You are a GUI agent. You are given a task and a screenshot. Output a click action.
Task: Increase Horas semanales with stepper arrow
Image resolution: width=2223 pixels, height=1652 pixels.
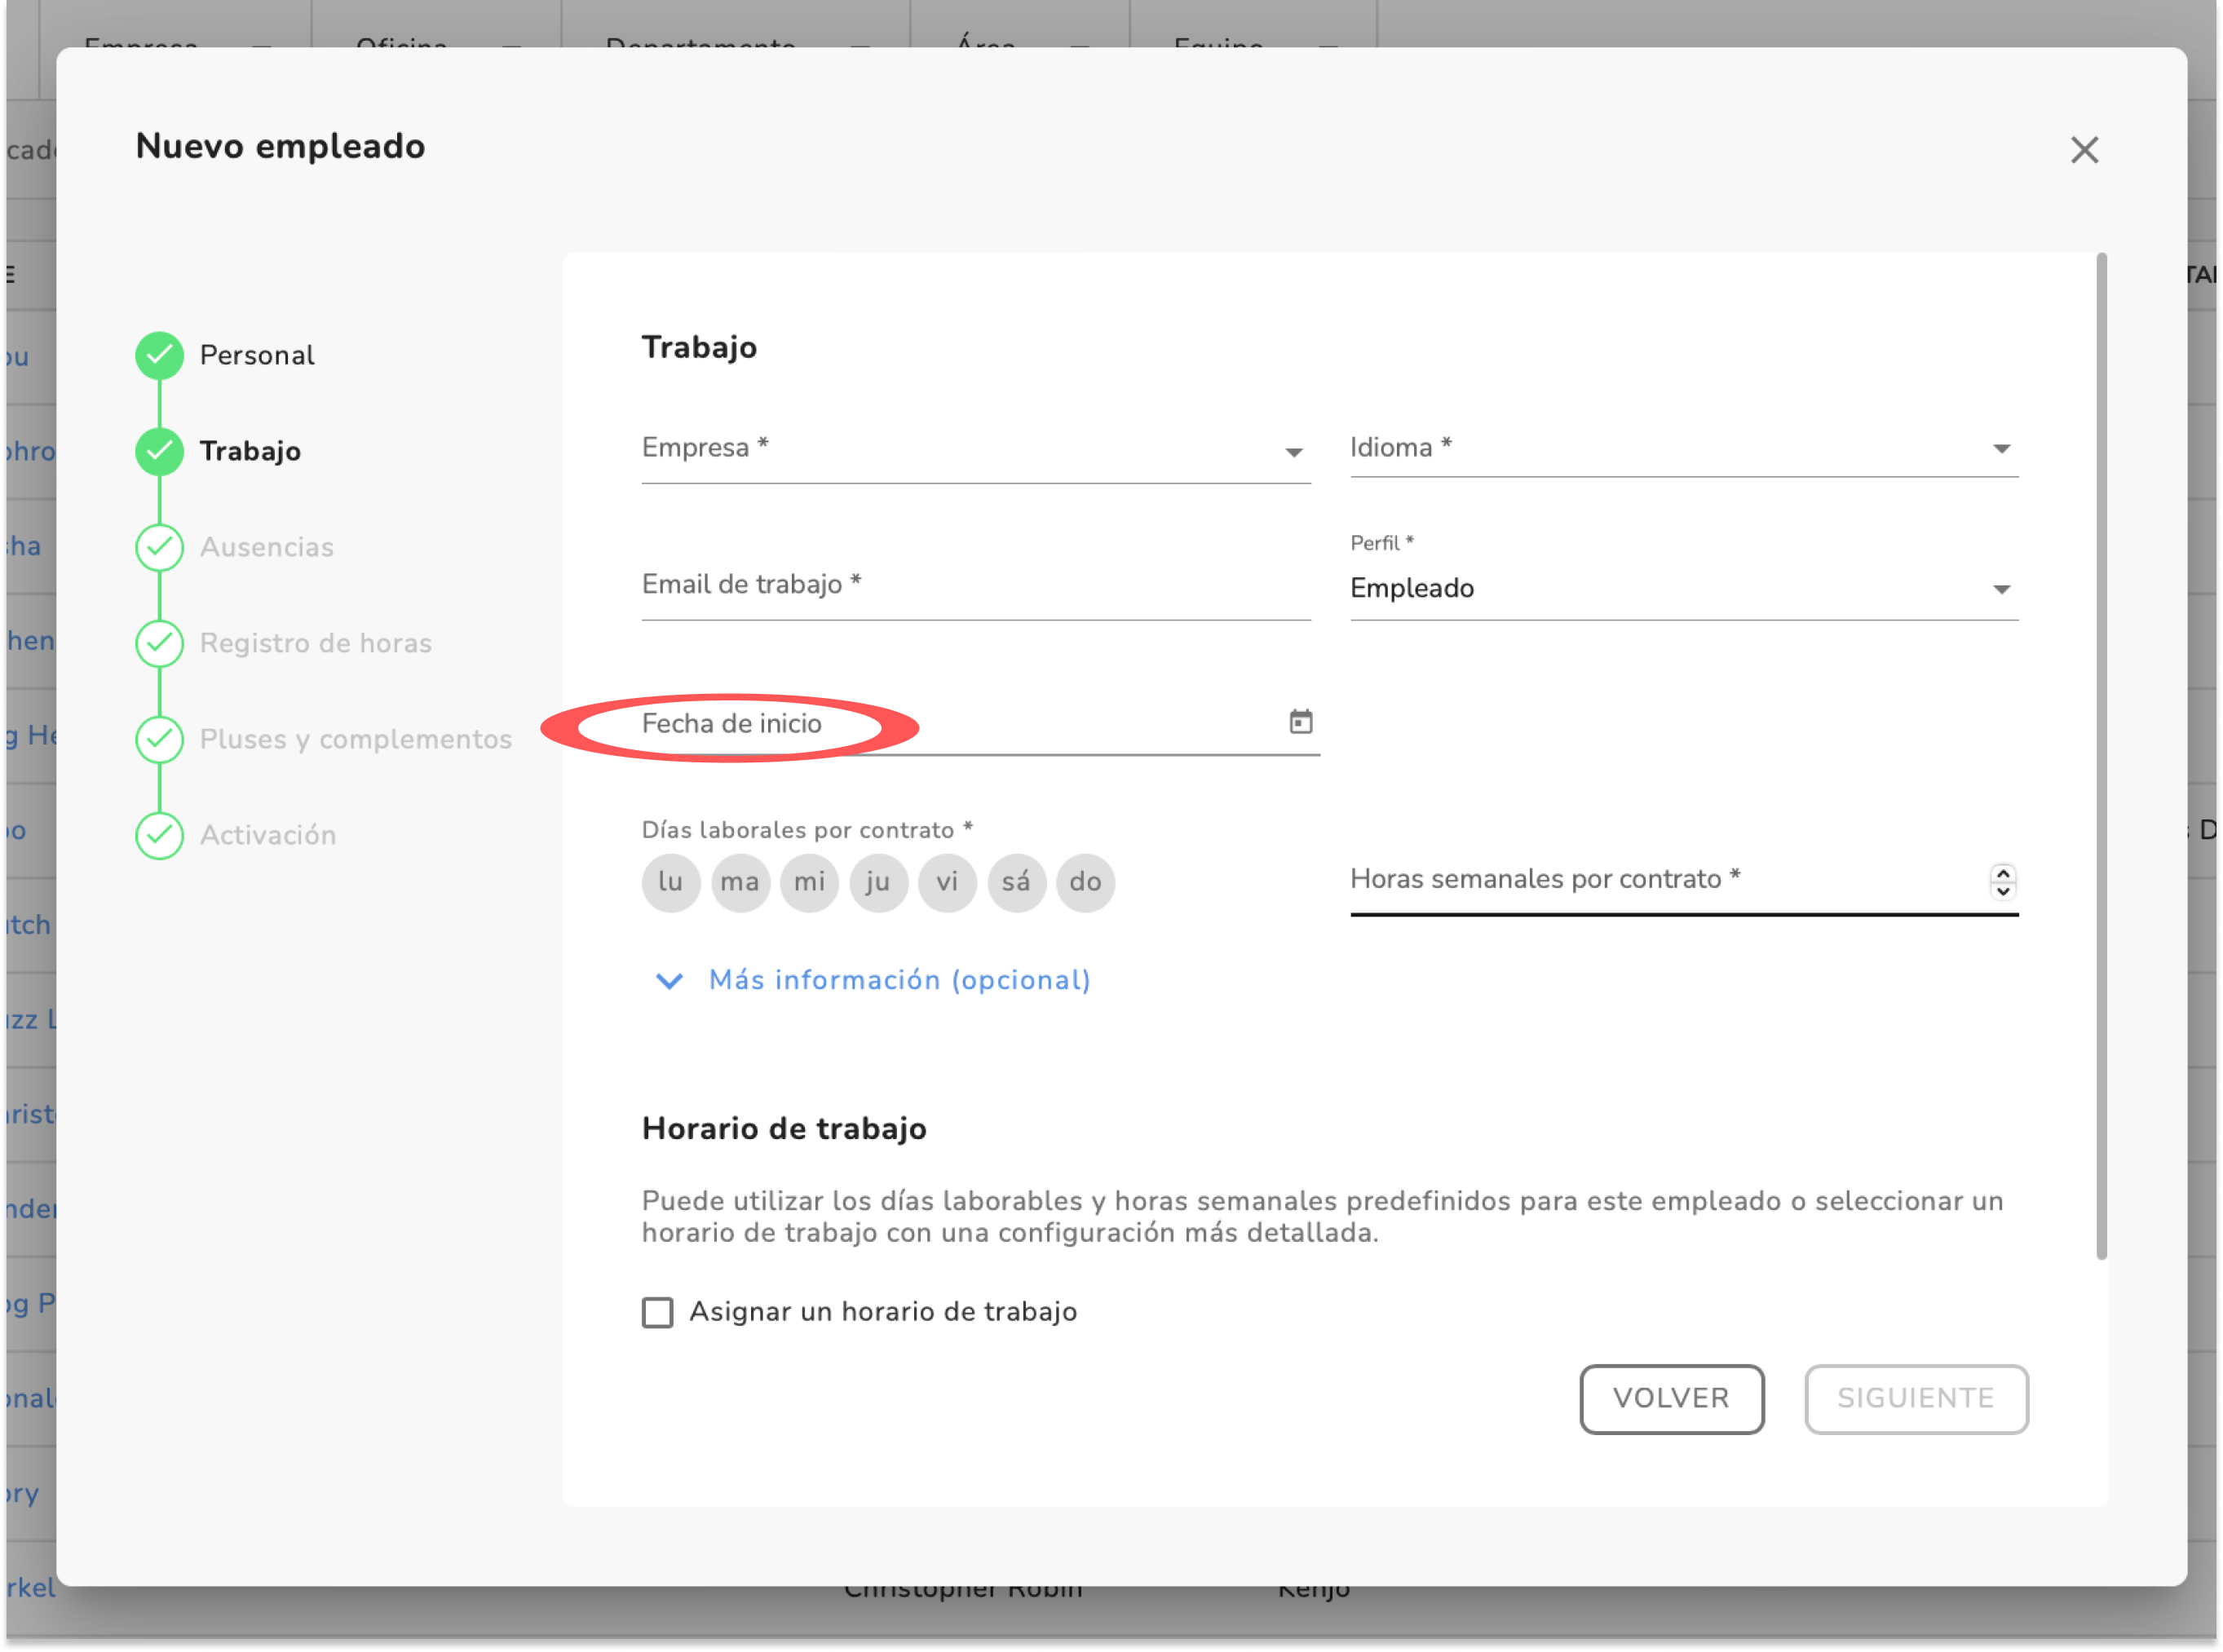2002,873
